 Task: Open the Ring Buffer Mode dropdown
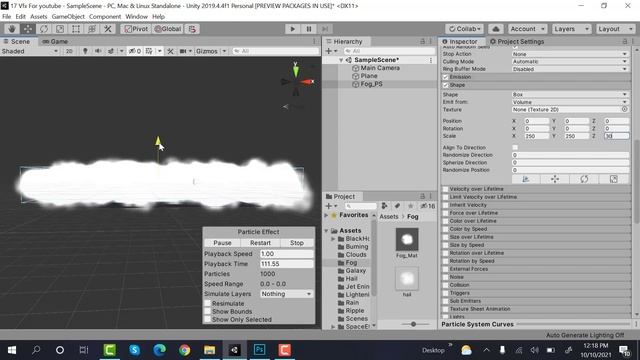[x=570, y=69]
